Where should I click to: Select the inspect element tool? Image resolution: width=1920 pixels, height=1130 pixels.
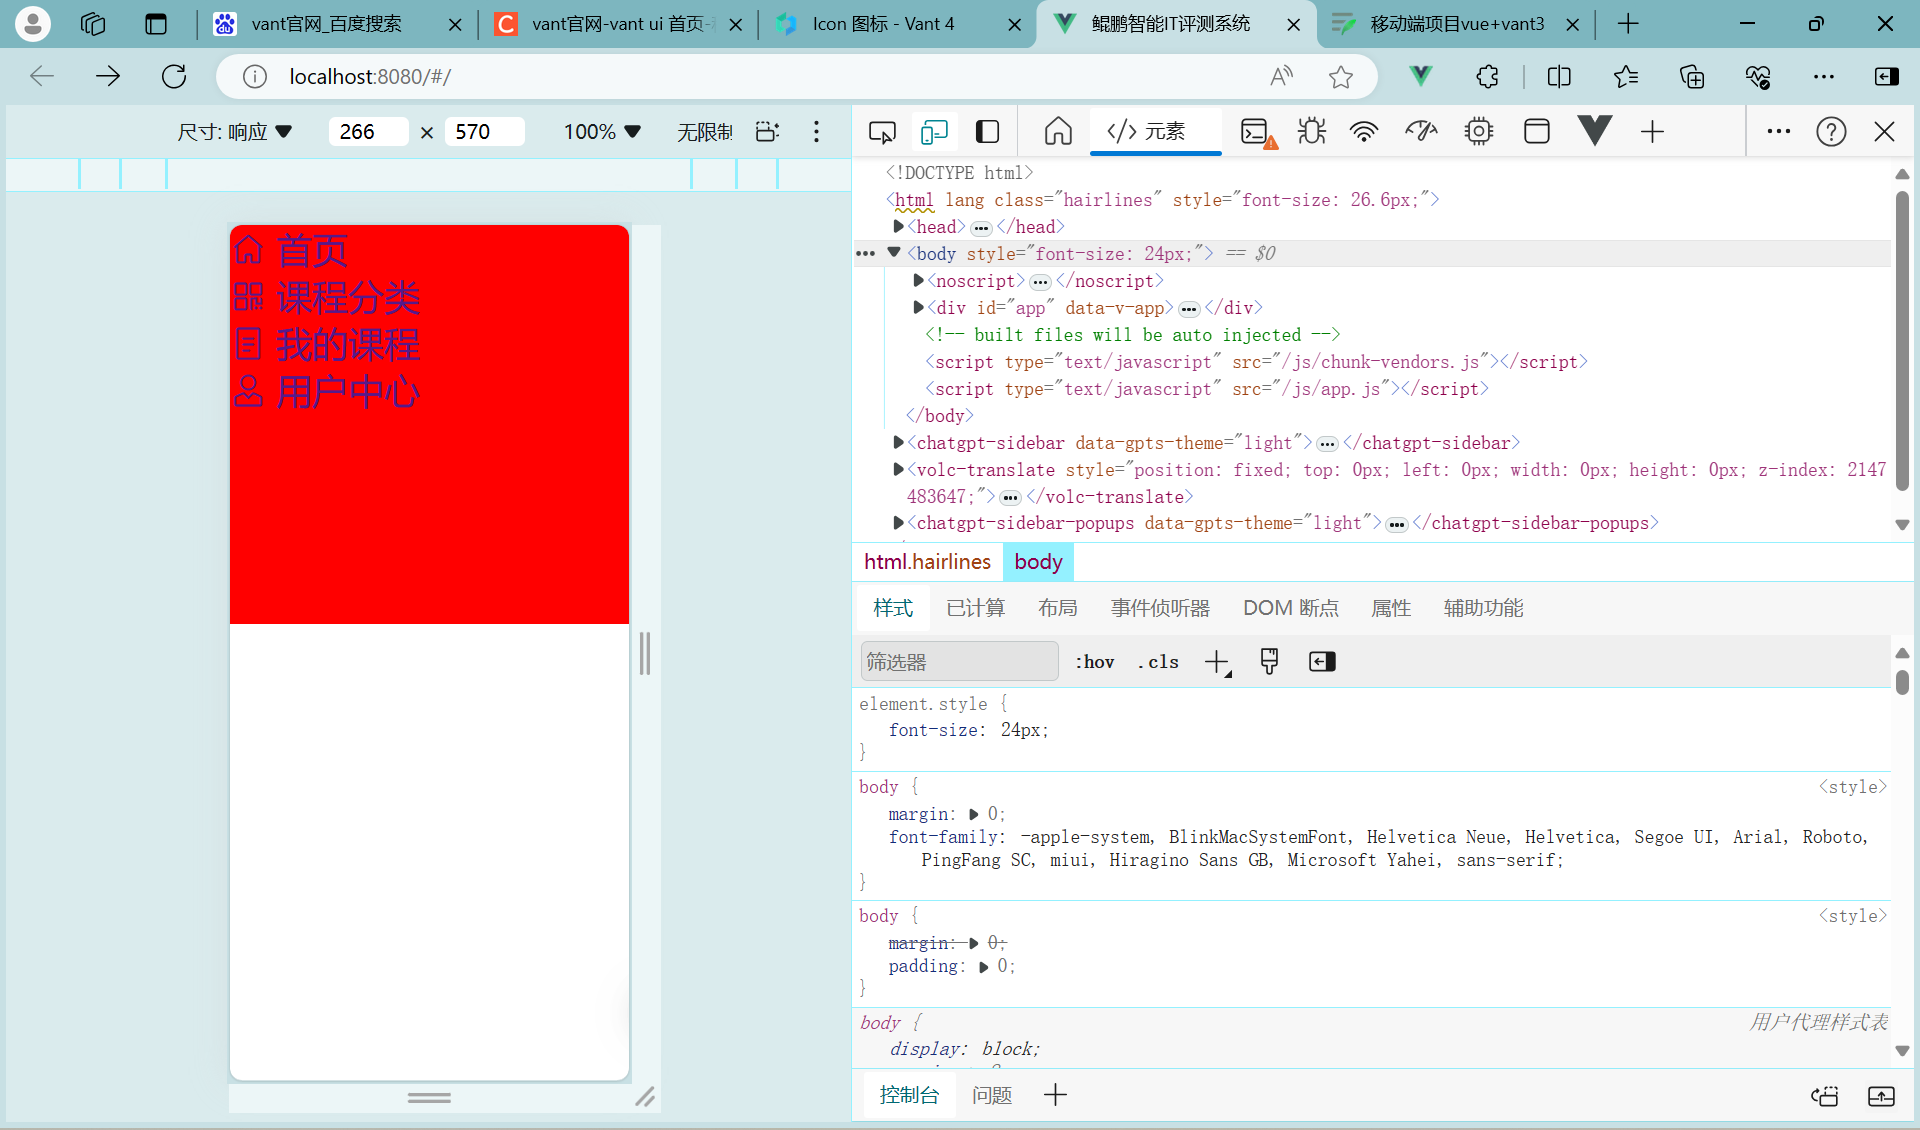click(881, 131)
